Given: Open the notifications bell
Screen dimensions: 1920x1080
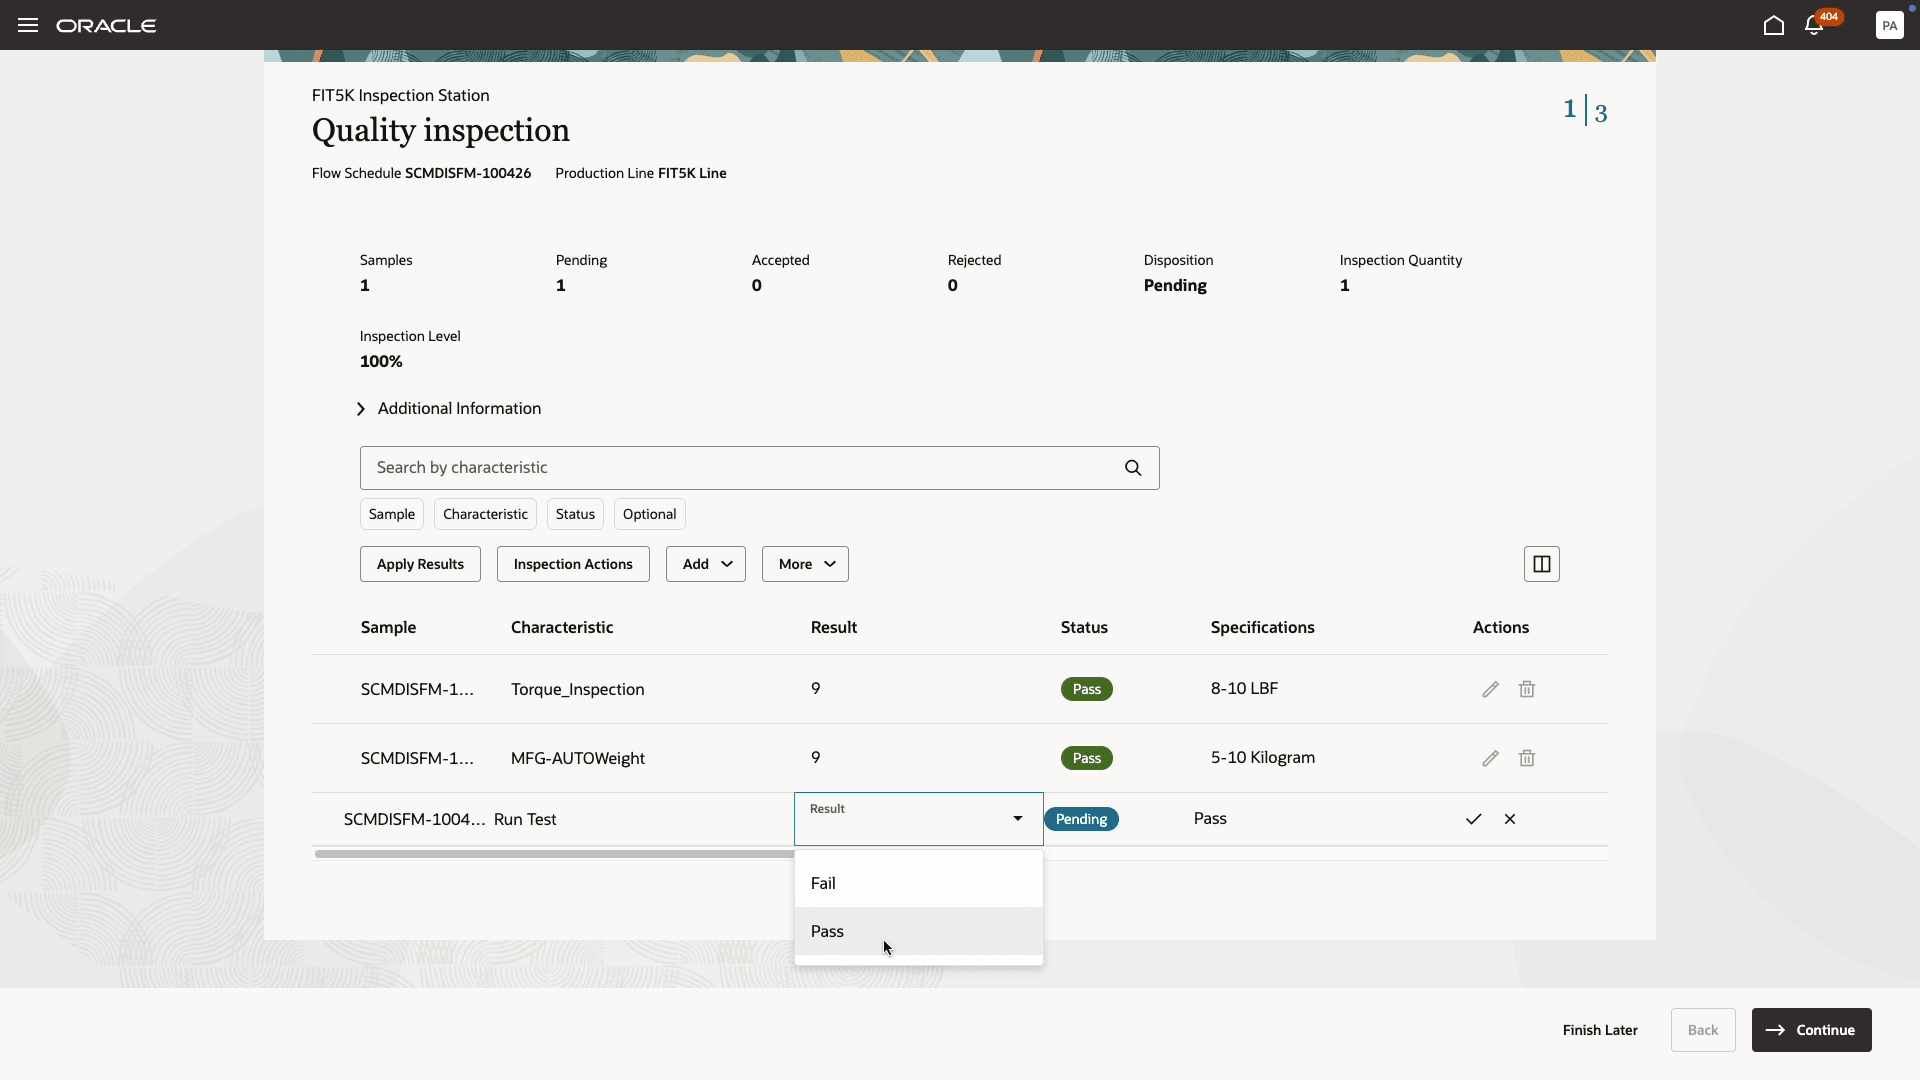Looking at the screenshot, I should [1814, 26].
